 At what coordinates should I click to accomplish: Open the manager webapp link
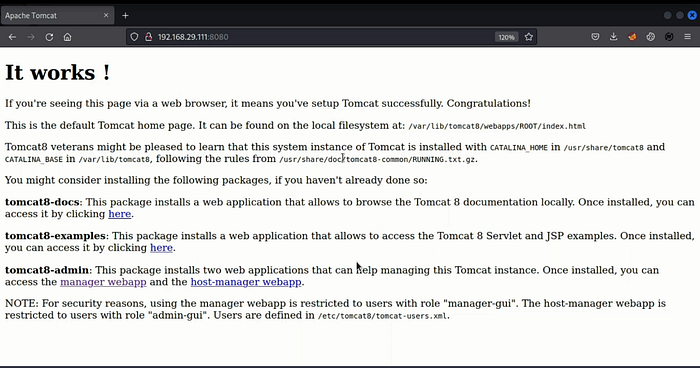(103, 282)
